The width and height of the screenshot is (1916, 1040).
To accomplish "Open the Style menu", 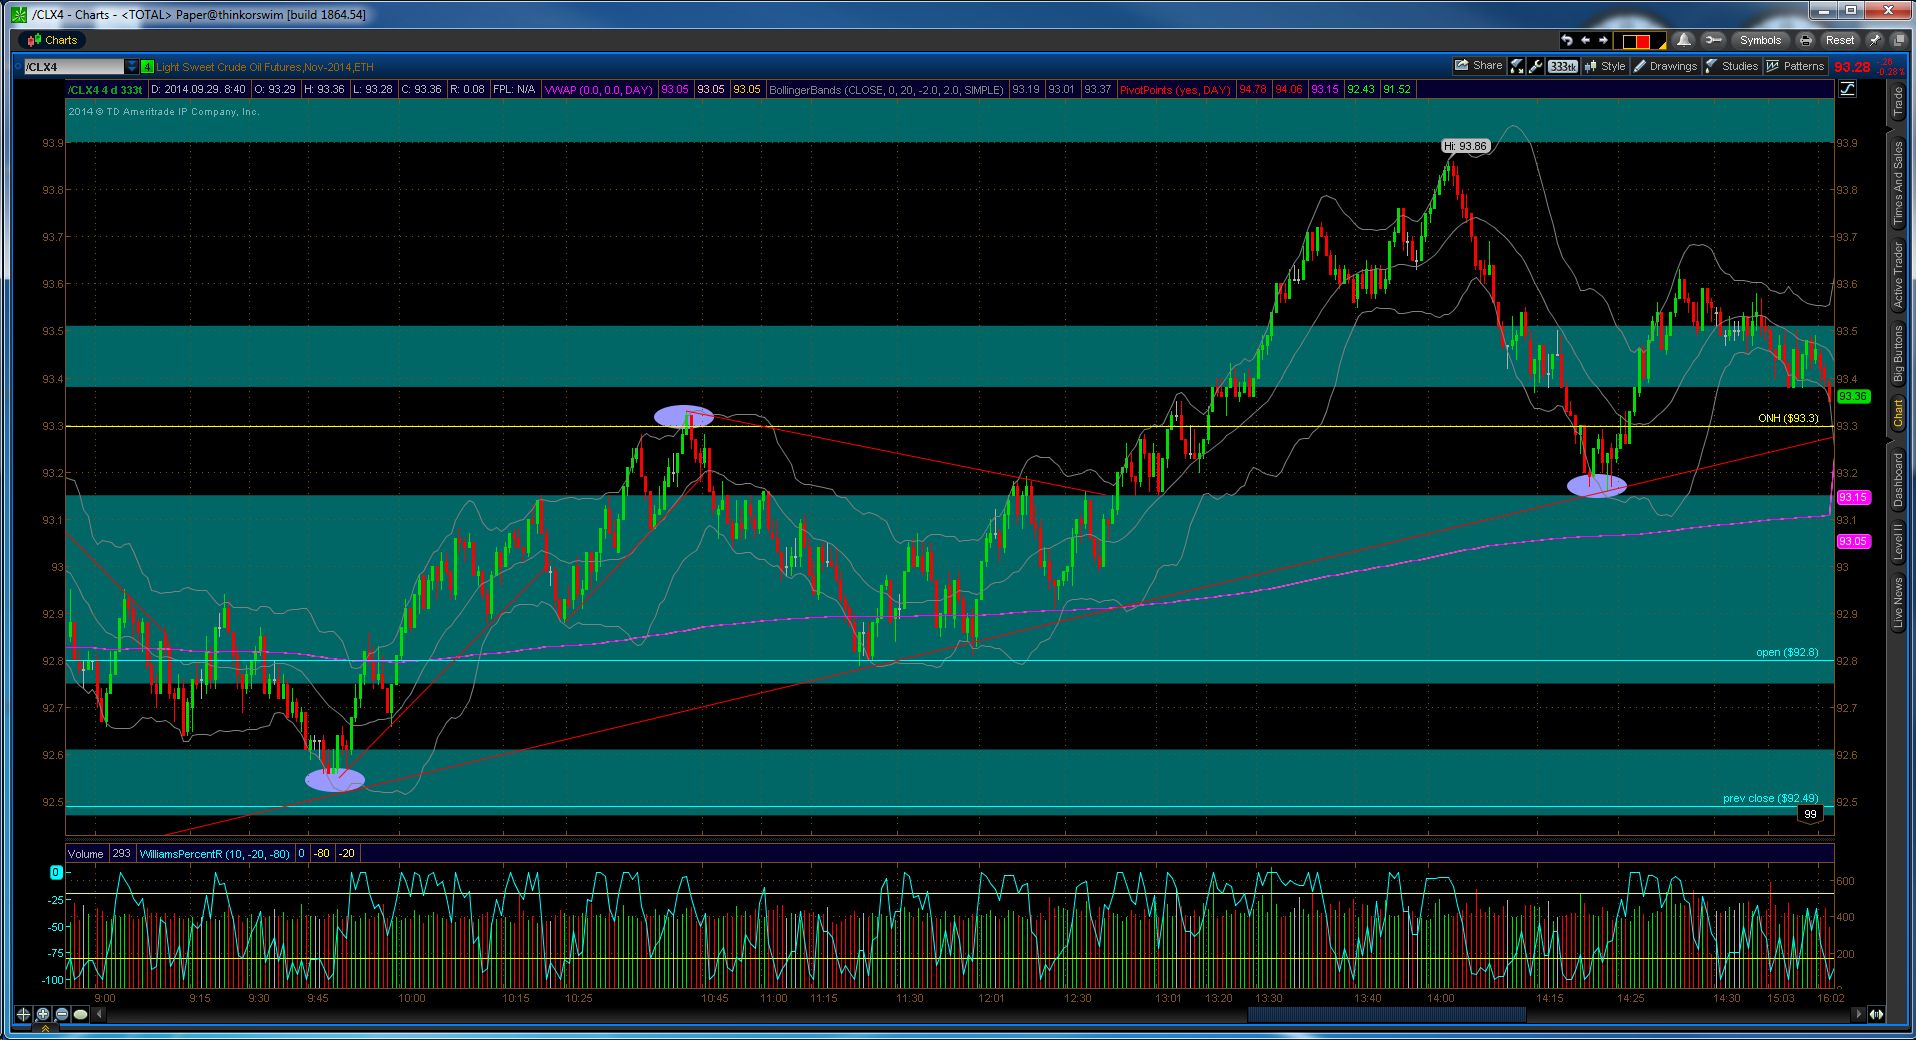I will [x=1605, y=66].
